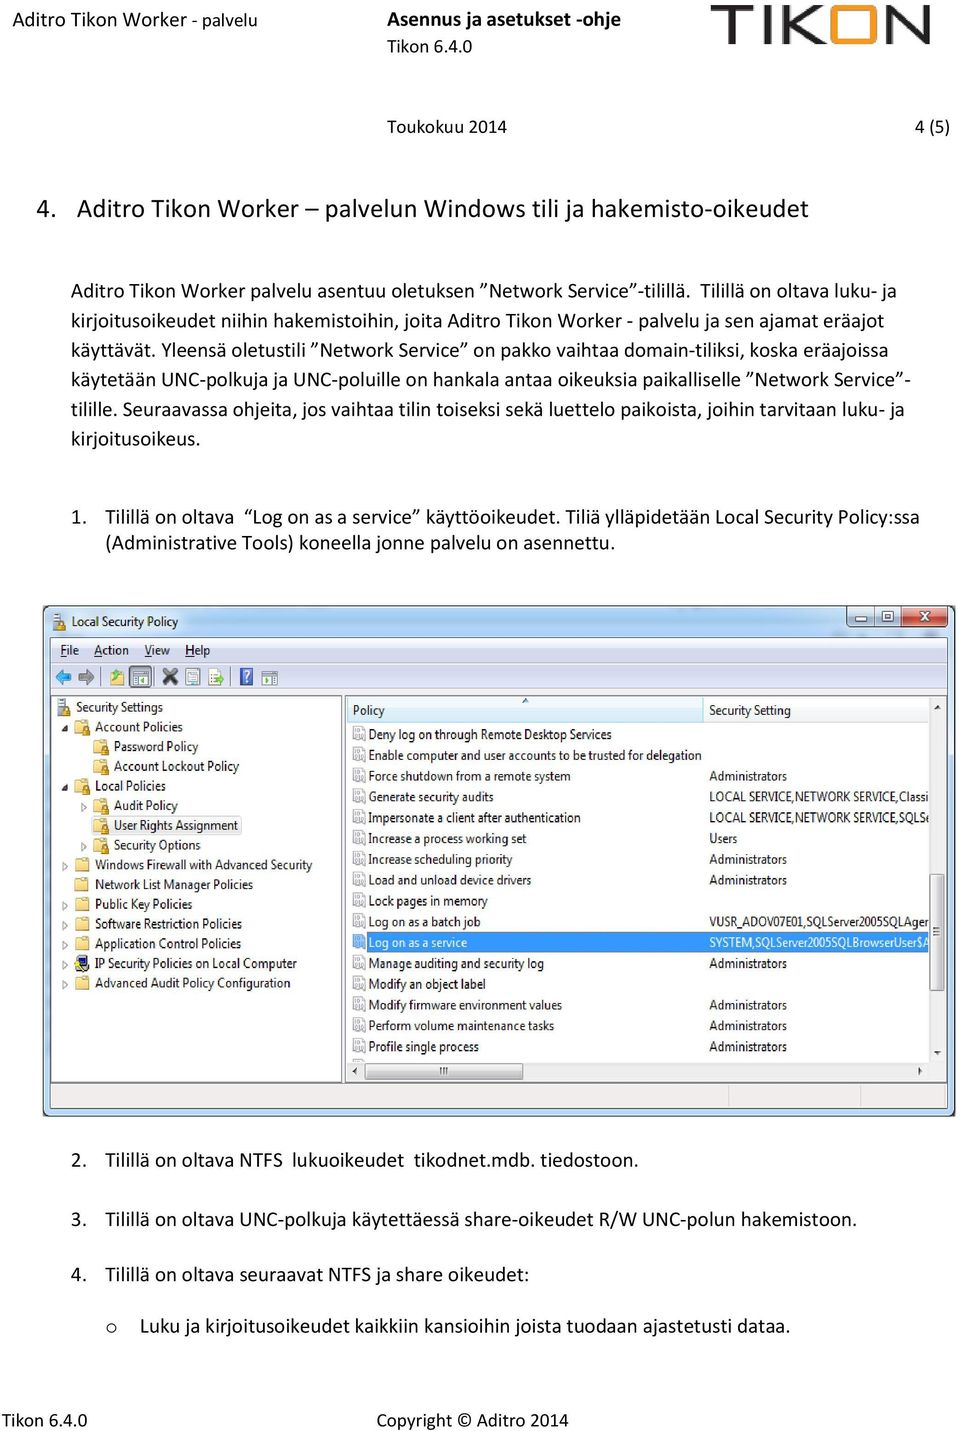Open the Help menu
The width and height of the screenshot is (960, 1431).
[x=197, y=650]
